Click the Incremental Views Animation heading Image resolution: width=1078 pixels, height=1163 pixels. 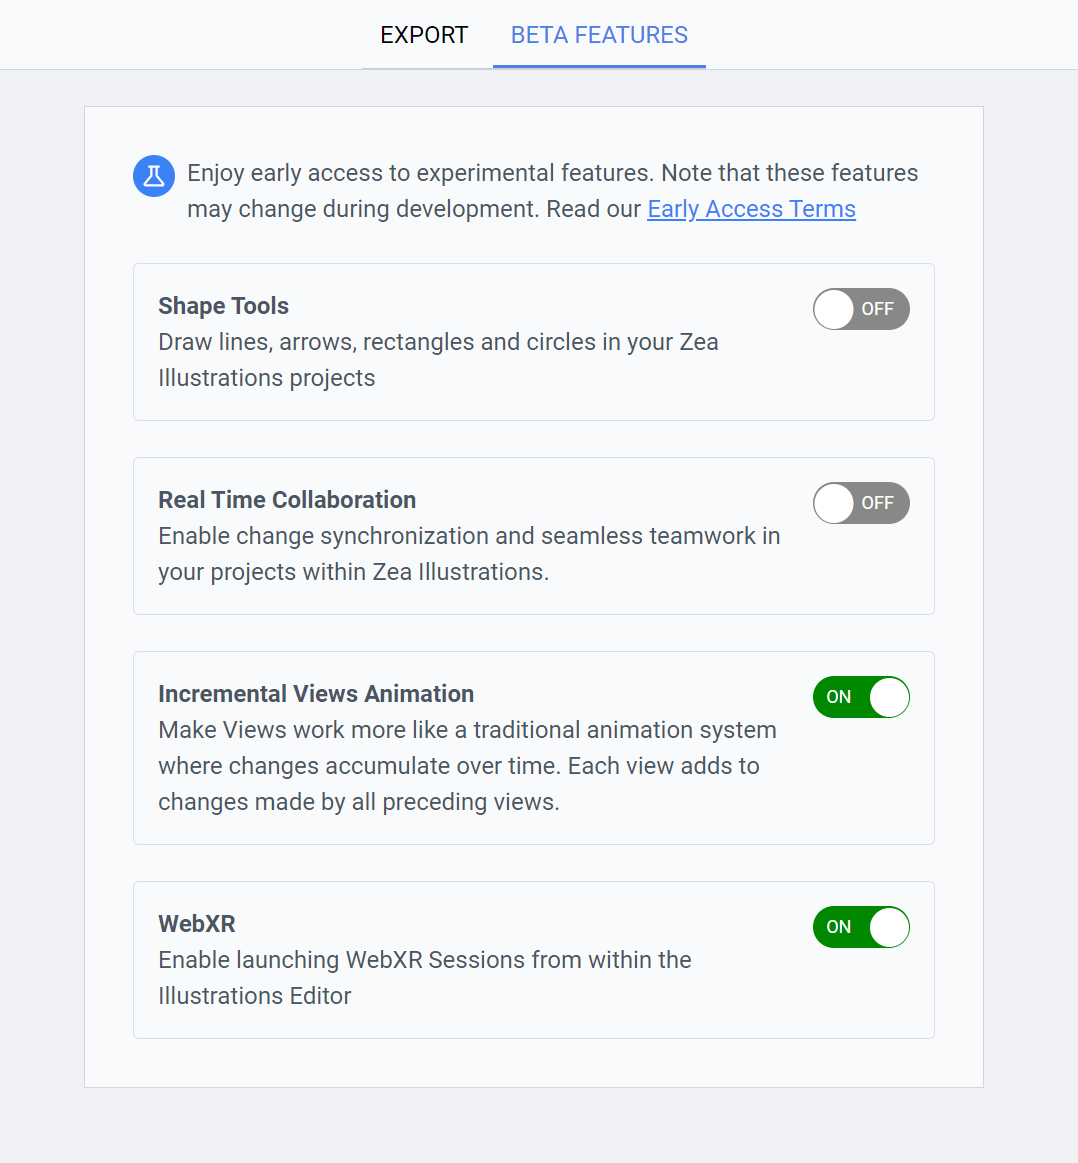pyautogui.click(x=316, y=694)
